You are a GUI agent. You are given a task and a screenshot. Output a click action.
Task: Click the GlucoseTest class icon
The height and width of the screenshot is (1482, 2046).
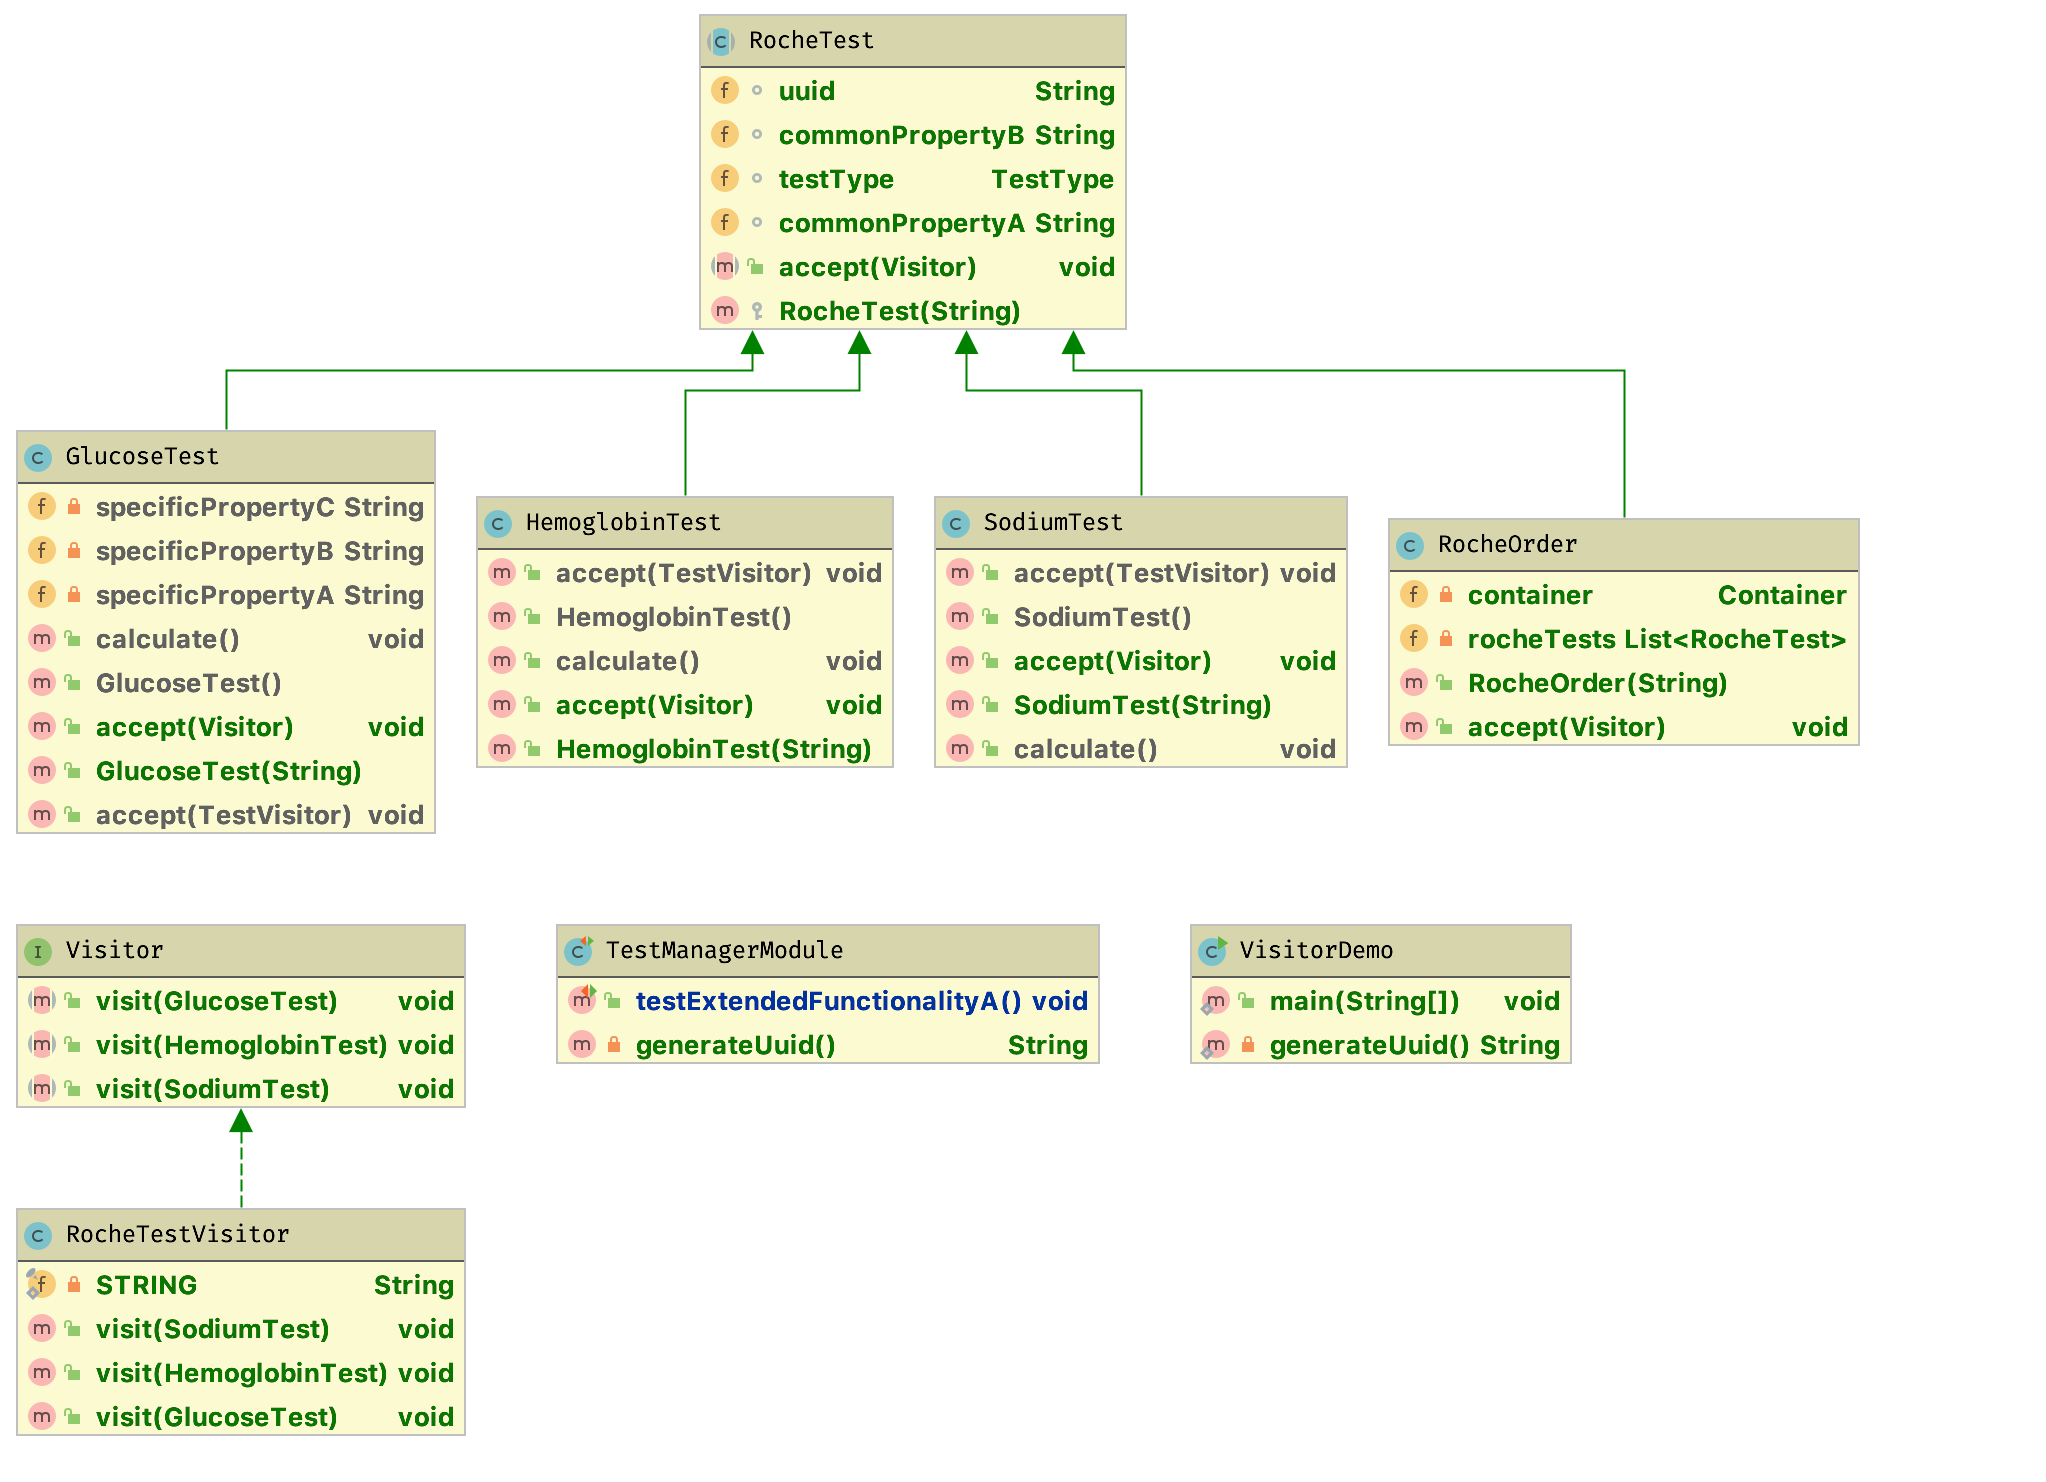click(38, 458)
